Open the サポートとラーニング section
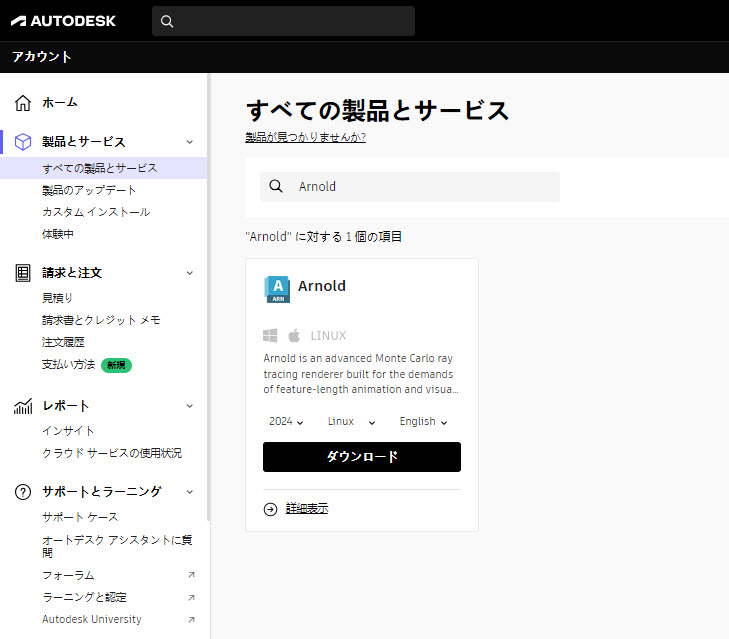This screenshot has height=639, width=729. (102, 492)
